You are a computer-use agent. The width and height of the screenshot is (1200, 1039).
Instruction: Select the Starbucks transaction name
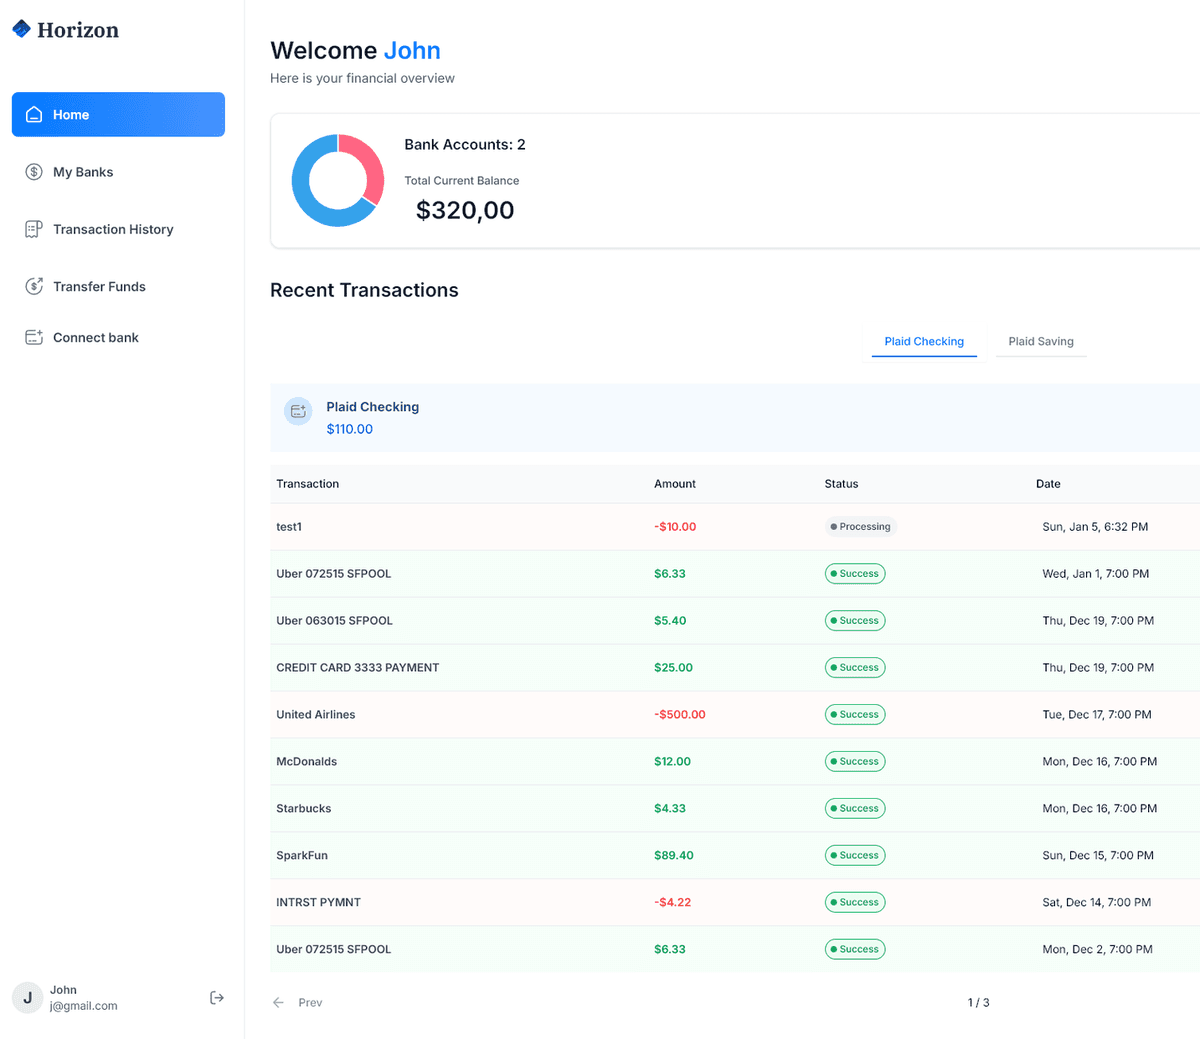tap(304, 808)
